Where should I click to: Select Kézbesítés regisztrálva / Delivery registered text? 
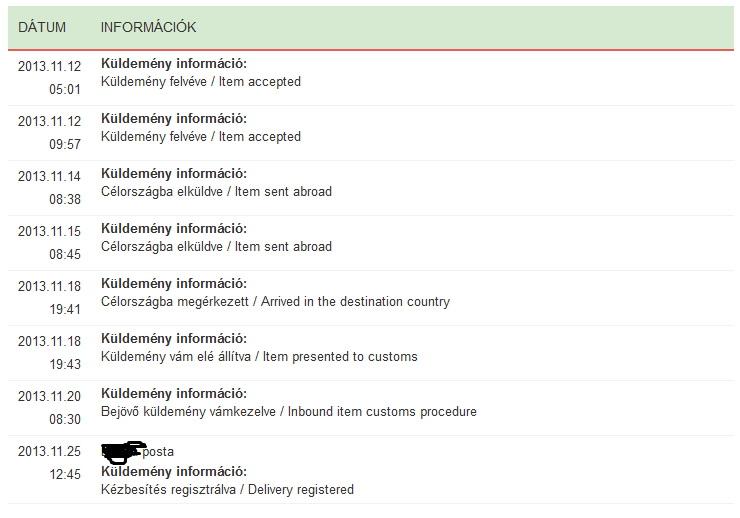[x=227, y=490]
